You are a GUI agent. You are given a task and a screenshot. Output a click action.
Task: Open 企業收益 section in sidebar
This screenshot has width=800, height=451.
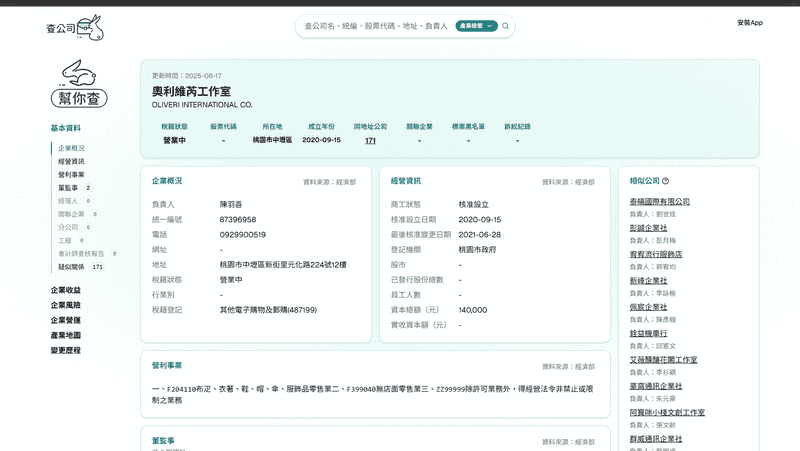click(65, 290)
